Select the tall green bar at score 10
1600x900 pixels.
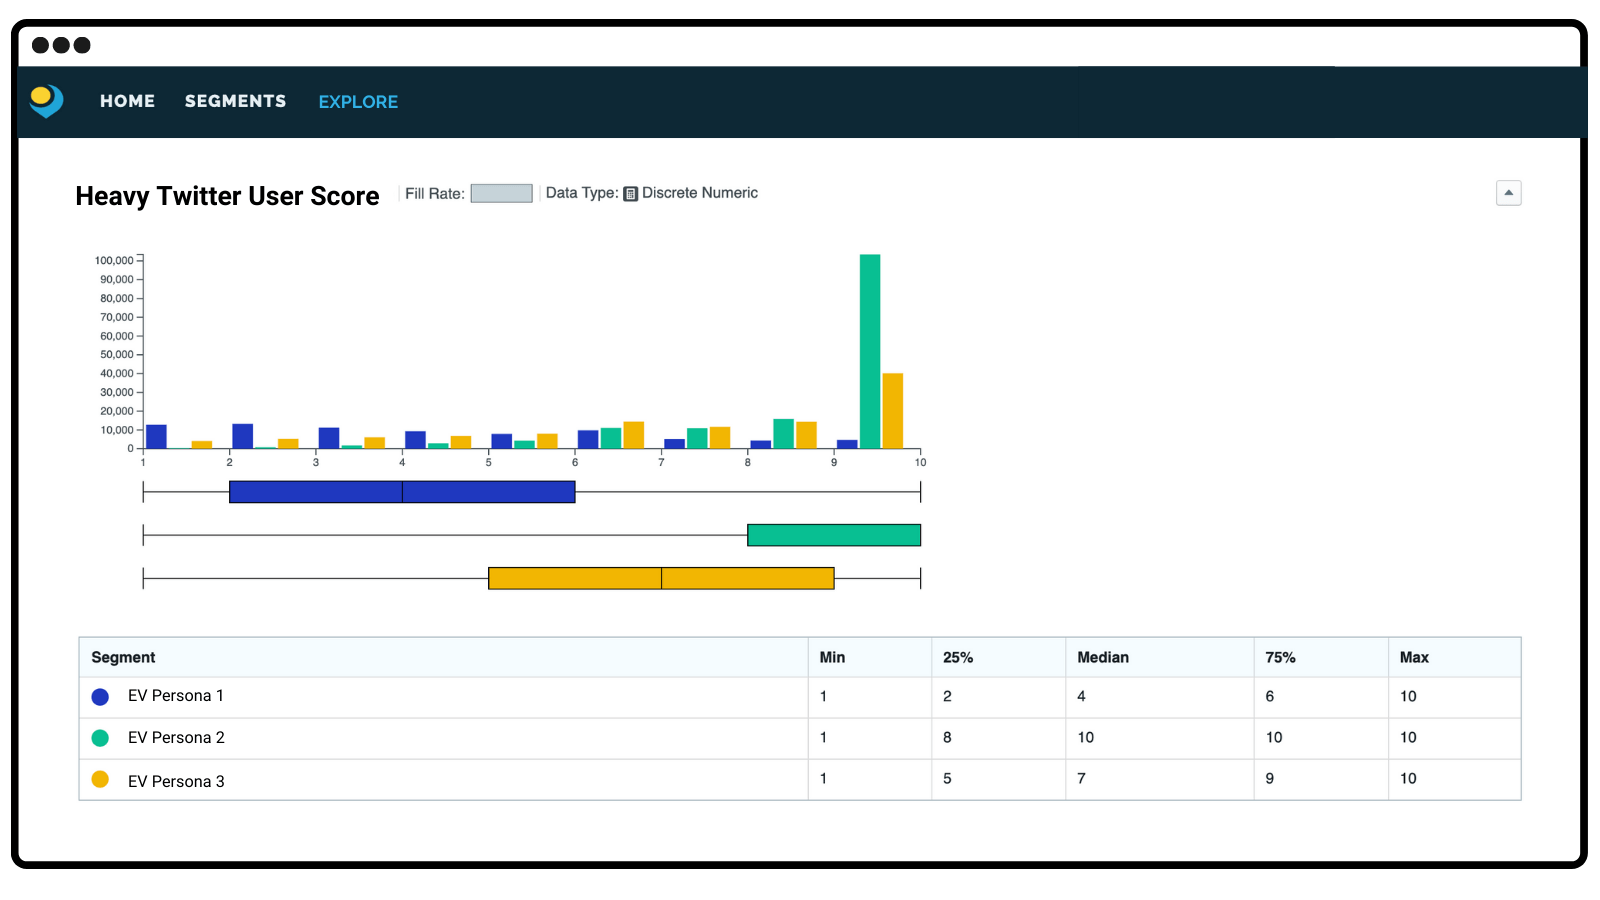click(x=869, y=350)
